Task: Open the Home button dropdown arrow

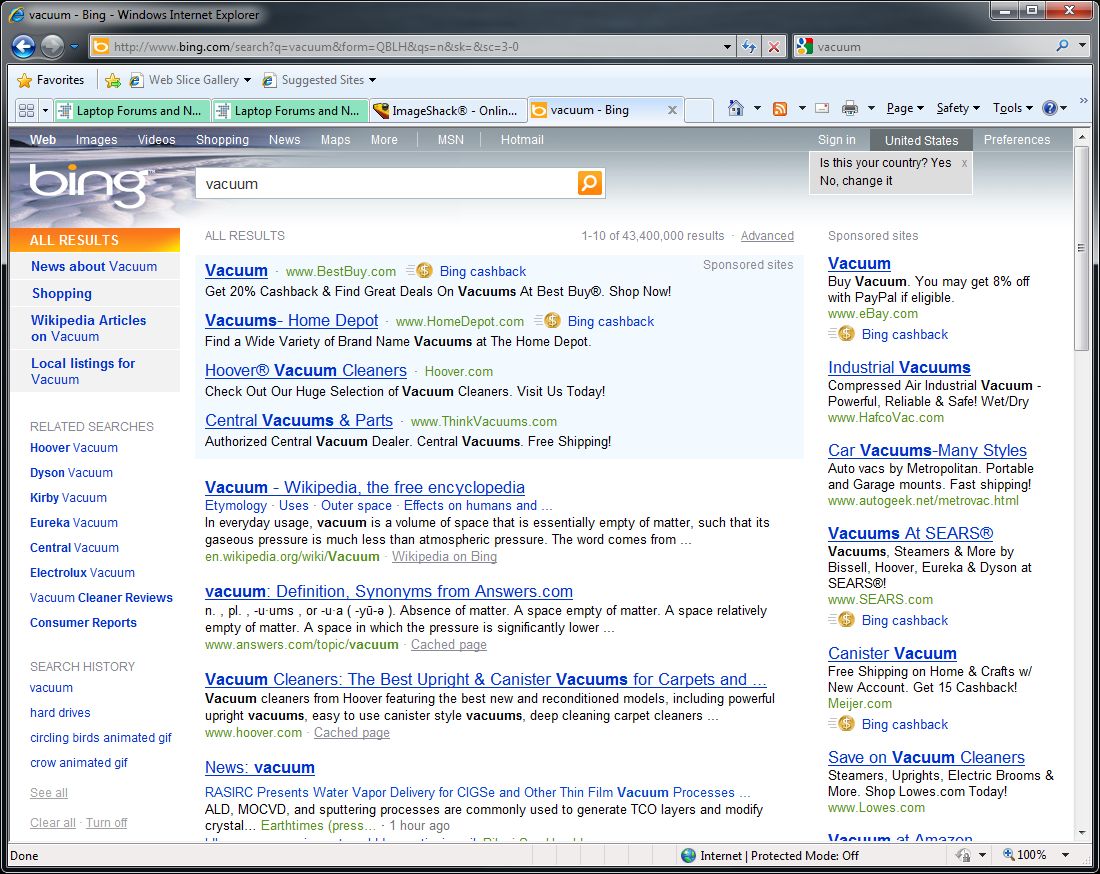Action: [x=757, y=108]
